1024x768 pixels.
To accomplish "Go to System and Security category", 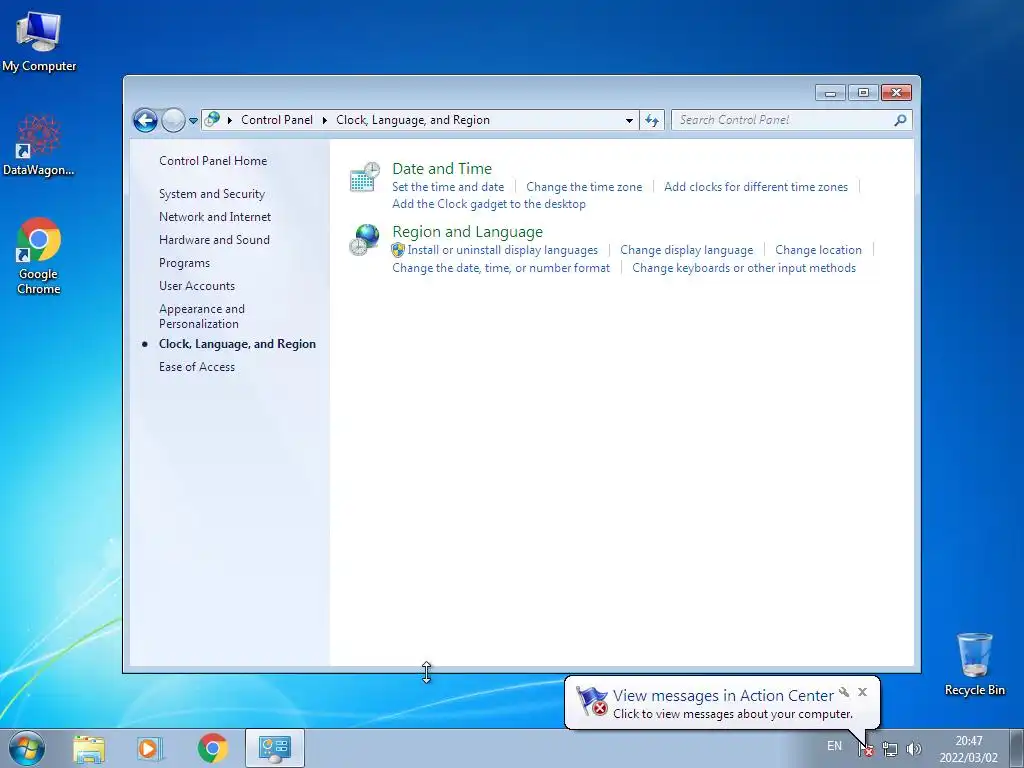I will point(212,194).
